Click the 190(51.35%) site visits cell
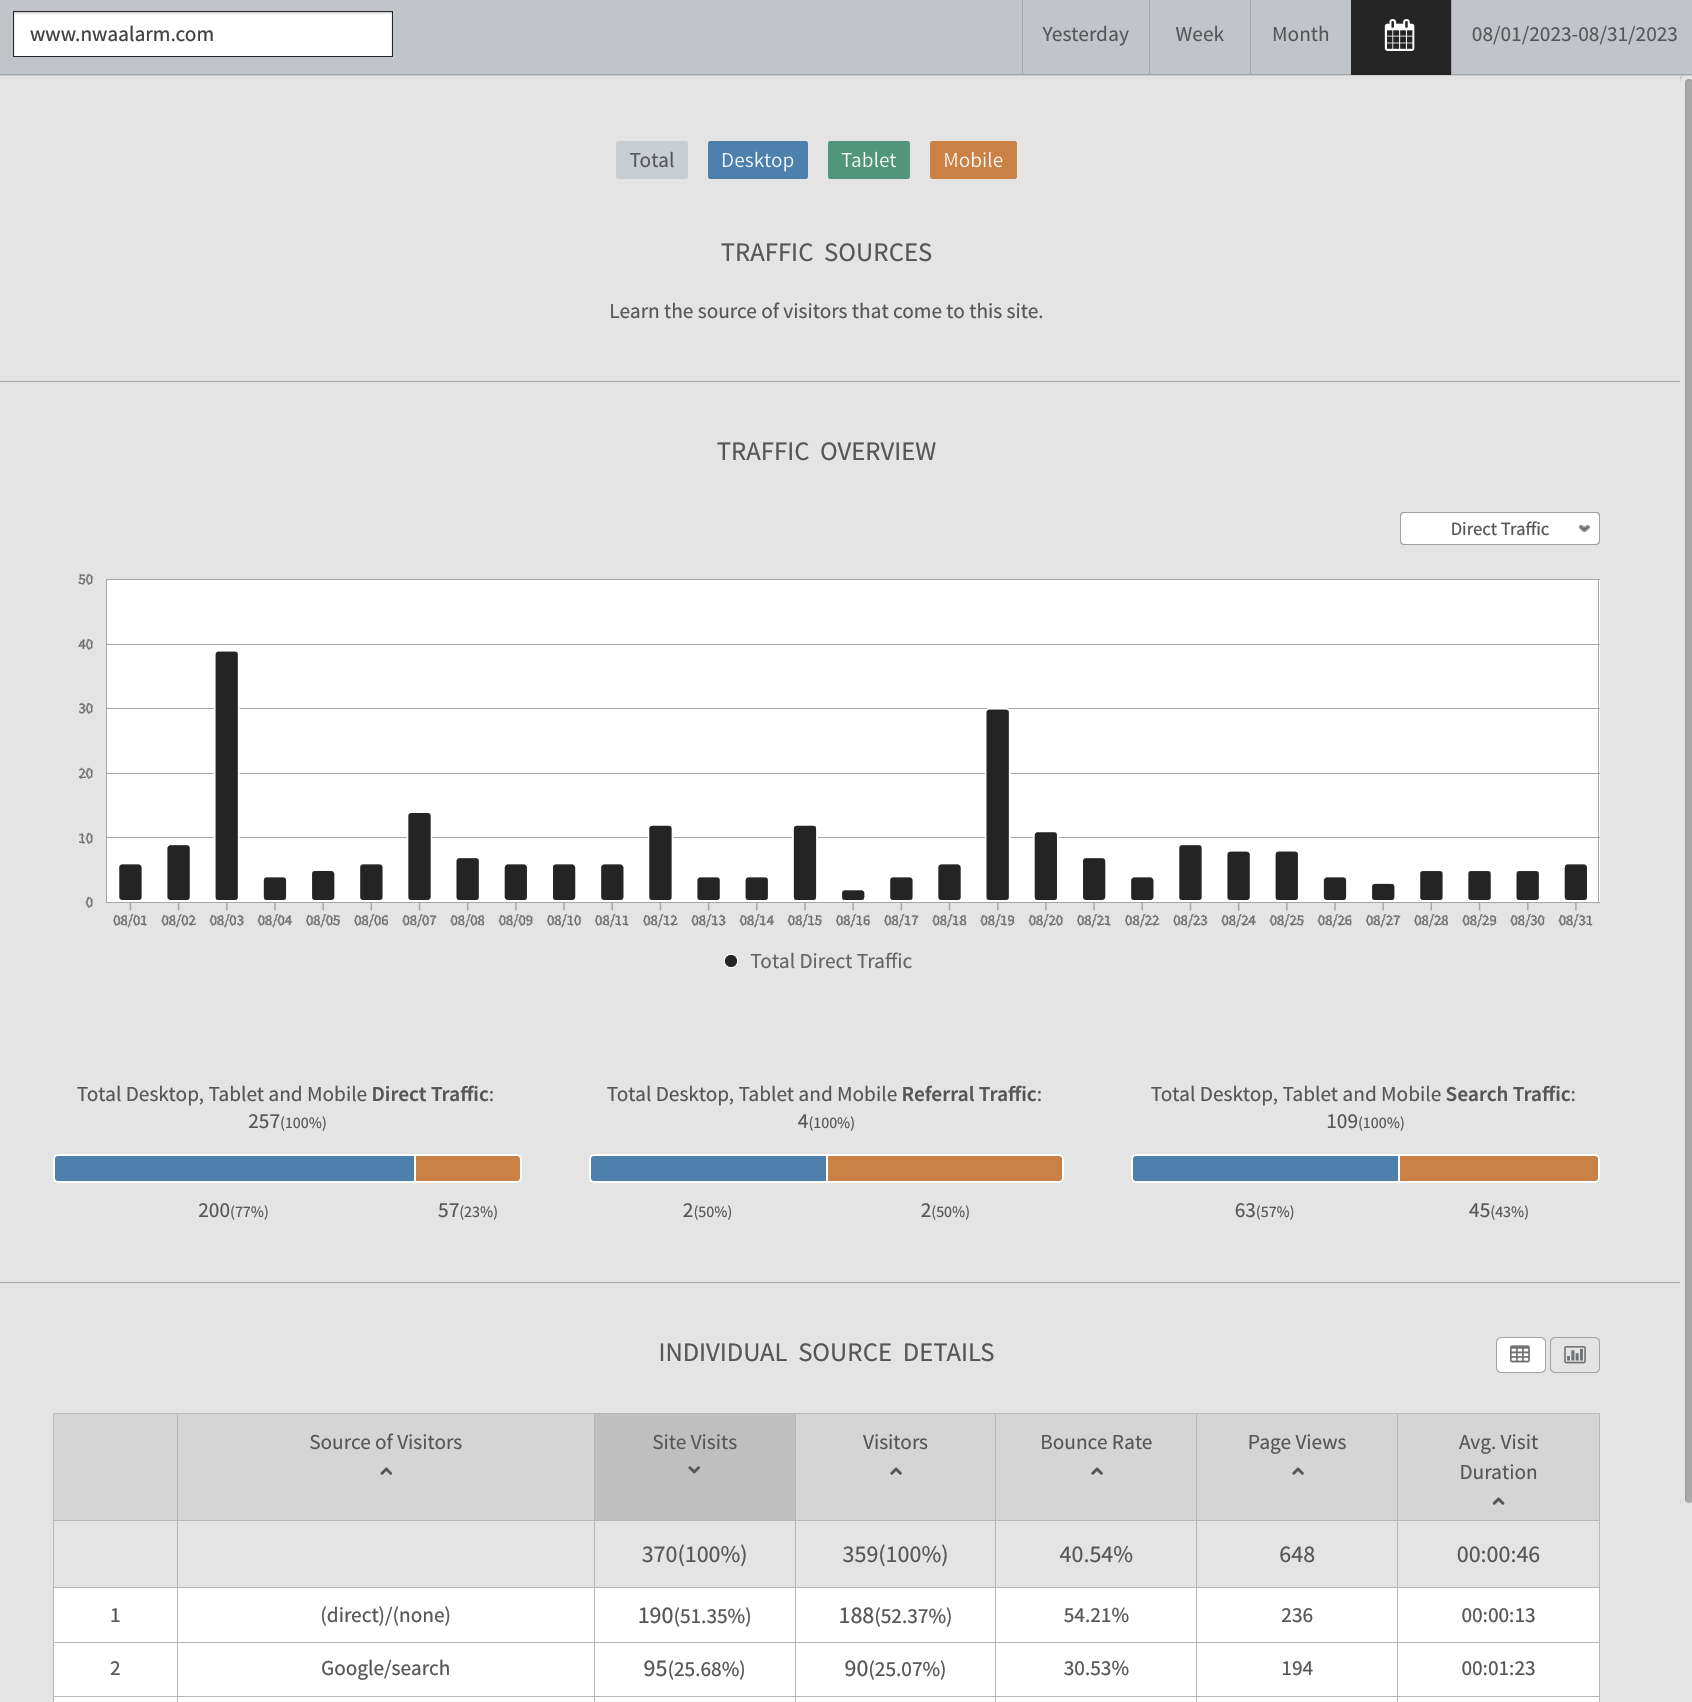 coord(695,1615)
